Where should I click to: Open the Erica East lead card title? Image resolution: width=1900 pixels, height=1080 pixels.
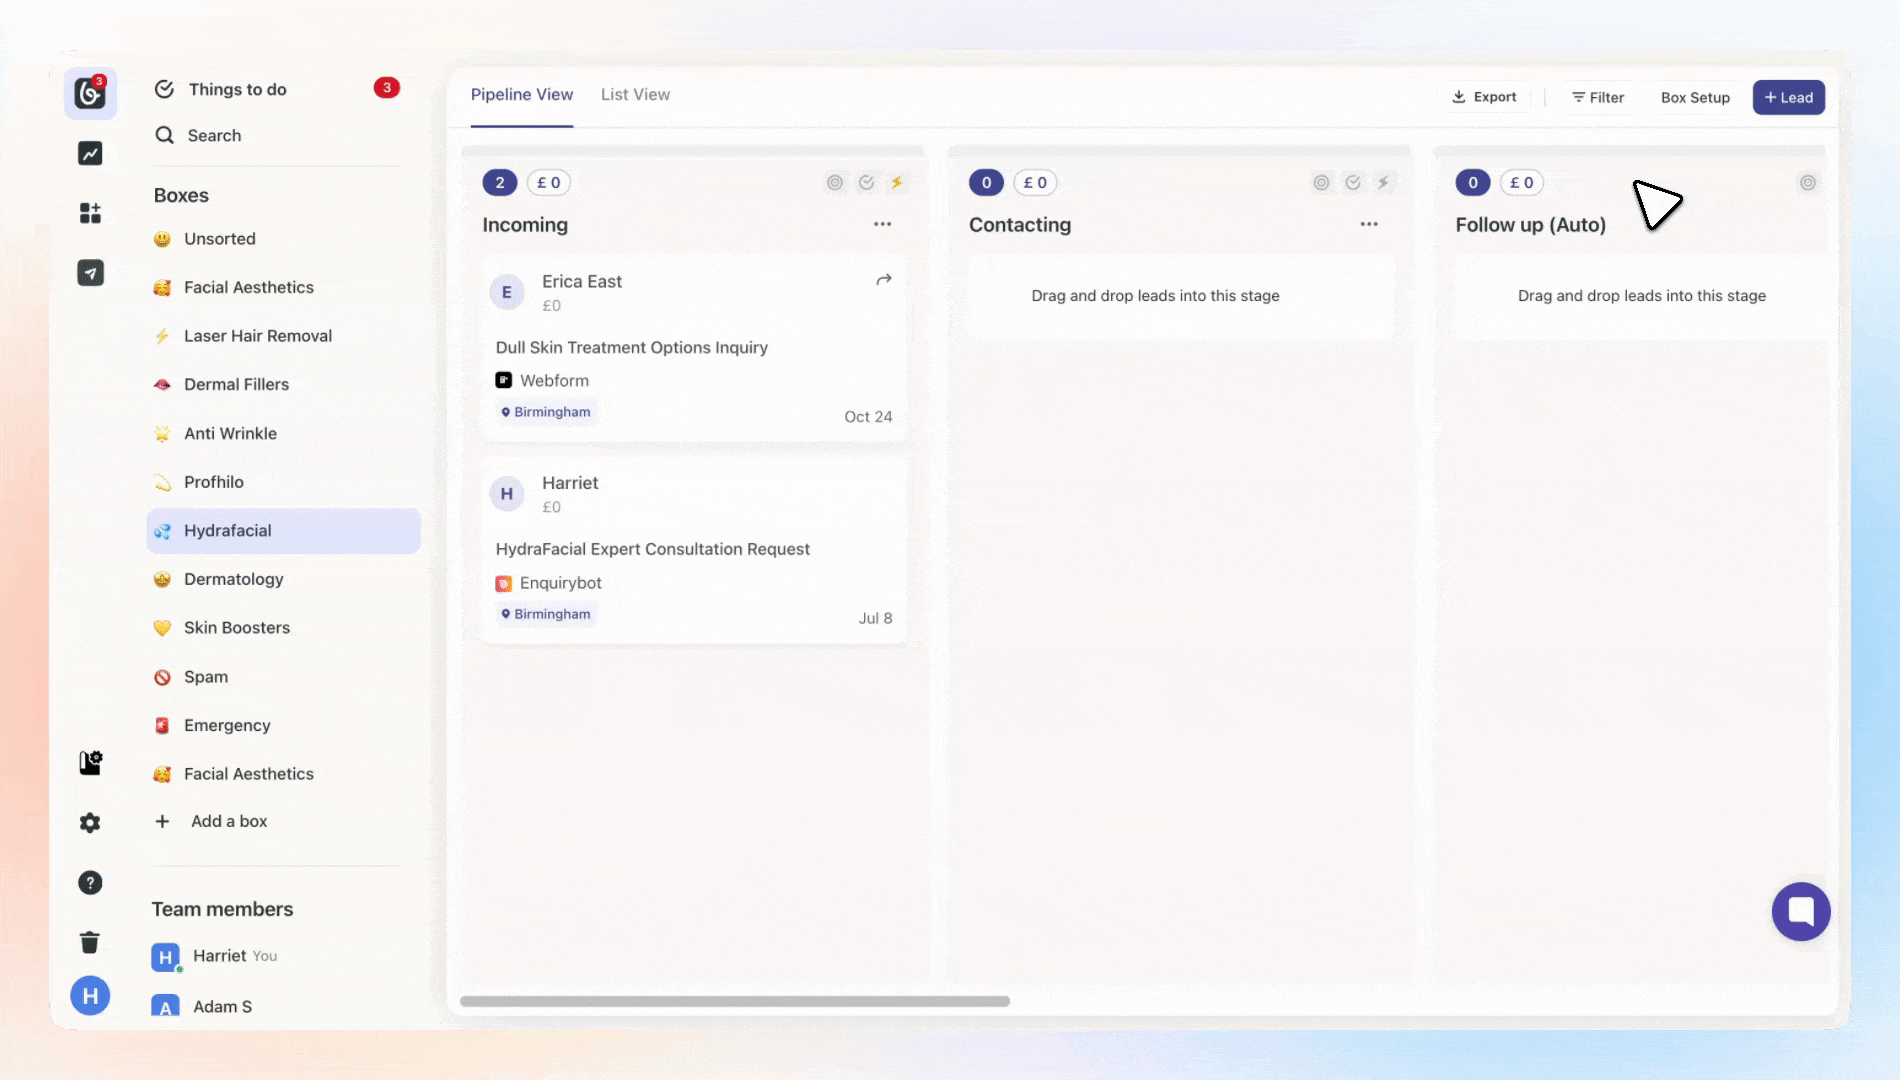pyautogui.click(x=582, y=281)
